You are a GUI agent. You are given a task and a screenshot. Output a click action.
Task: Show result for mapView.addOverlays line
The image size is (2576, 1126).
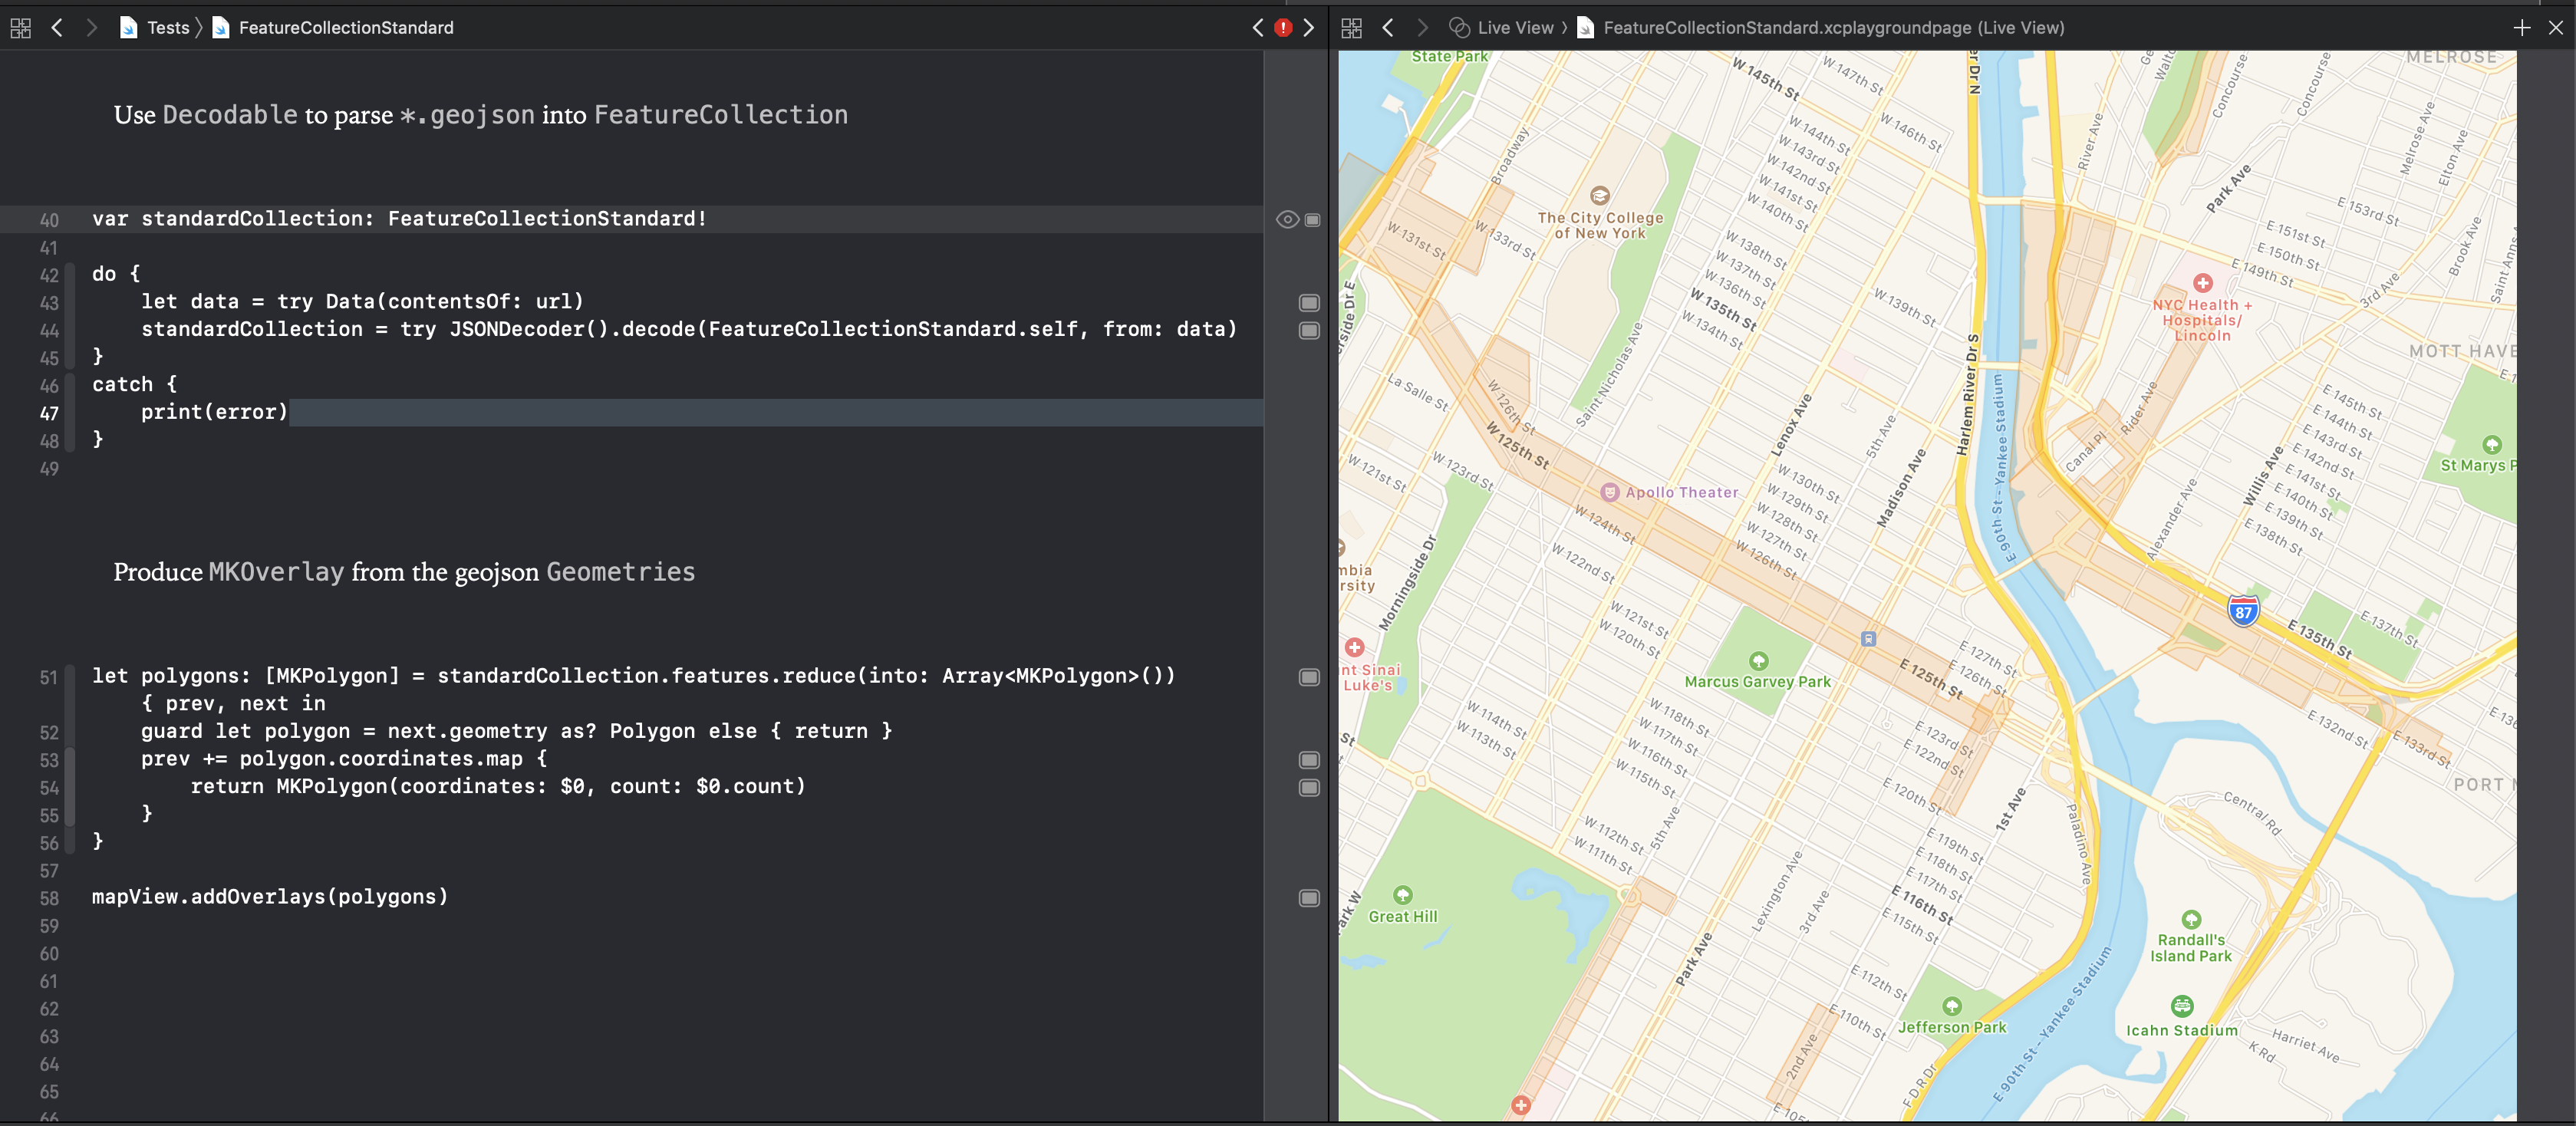(x=1309, y=898)
